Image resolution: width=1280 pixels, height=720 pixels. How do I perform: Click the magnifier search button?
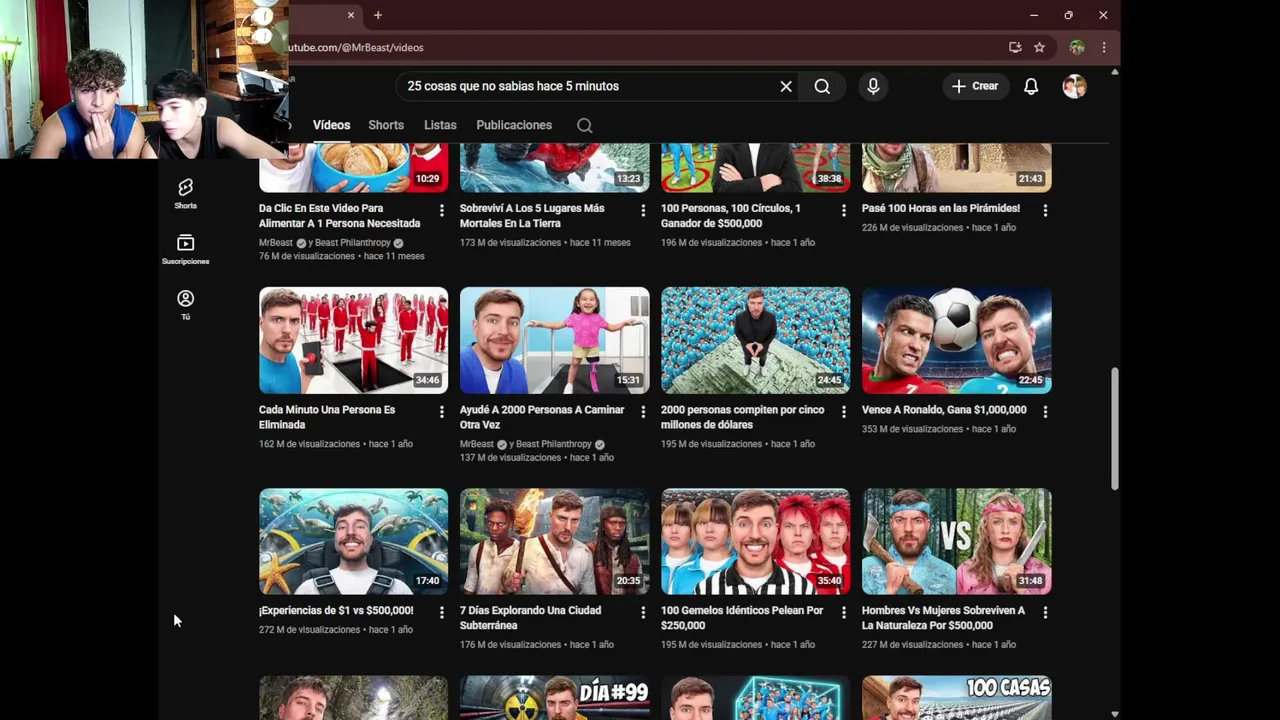click(822, 86)
